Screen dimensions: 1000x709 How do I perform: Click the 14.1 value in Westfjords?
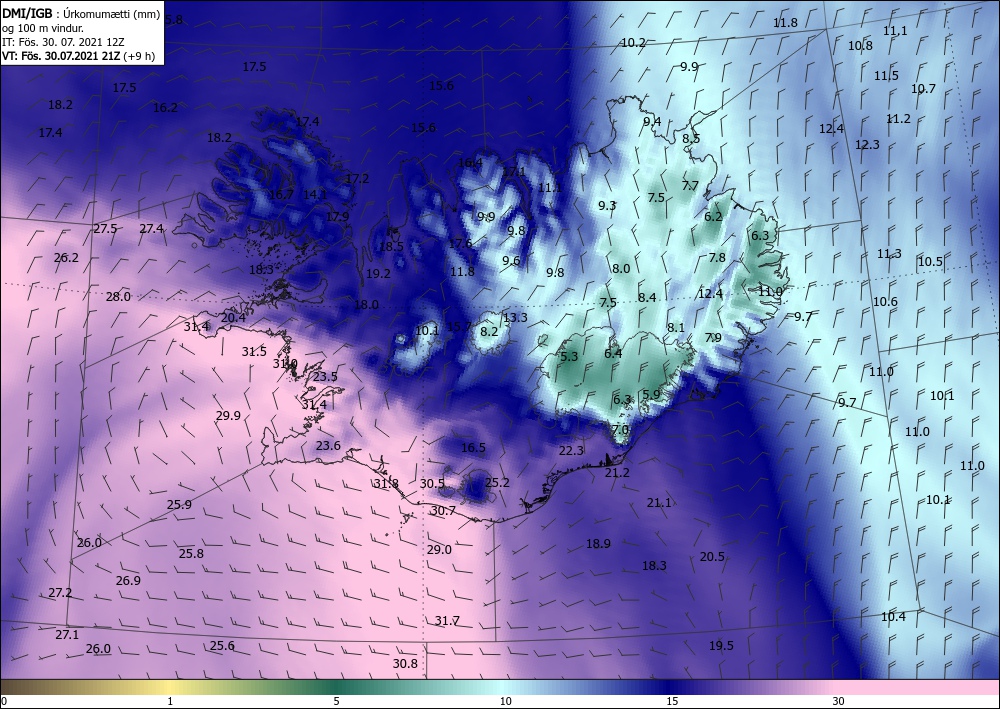(x=314, y=194)
